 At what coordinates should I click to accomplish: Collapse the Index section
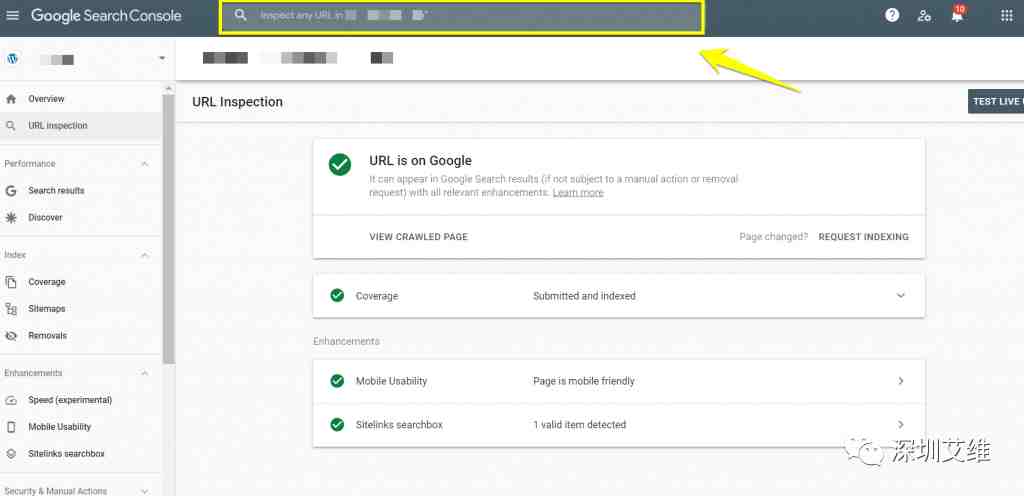click(x=144, y=255)
